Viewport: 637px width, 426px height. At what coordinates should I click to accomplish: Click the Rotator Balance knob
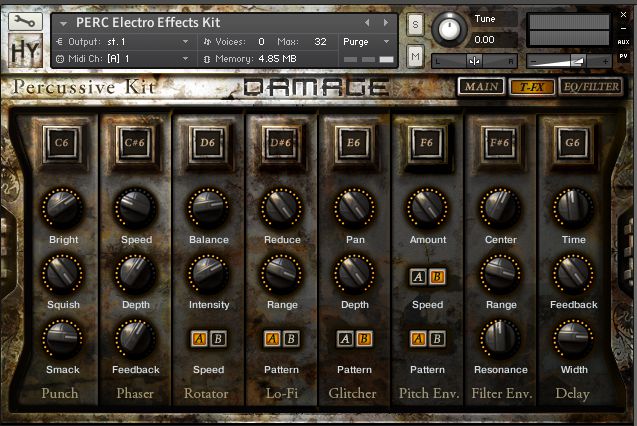click(x=208, y=208)
